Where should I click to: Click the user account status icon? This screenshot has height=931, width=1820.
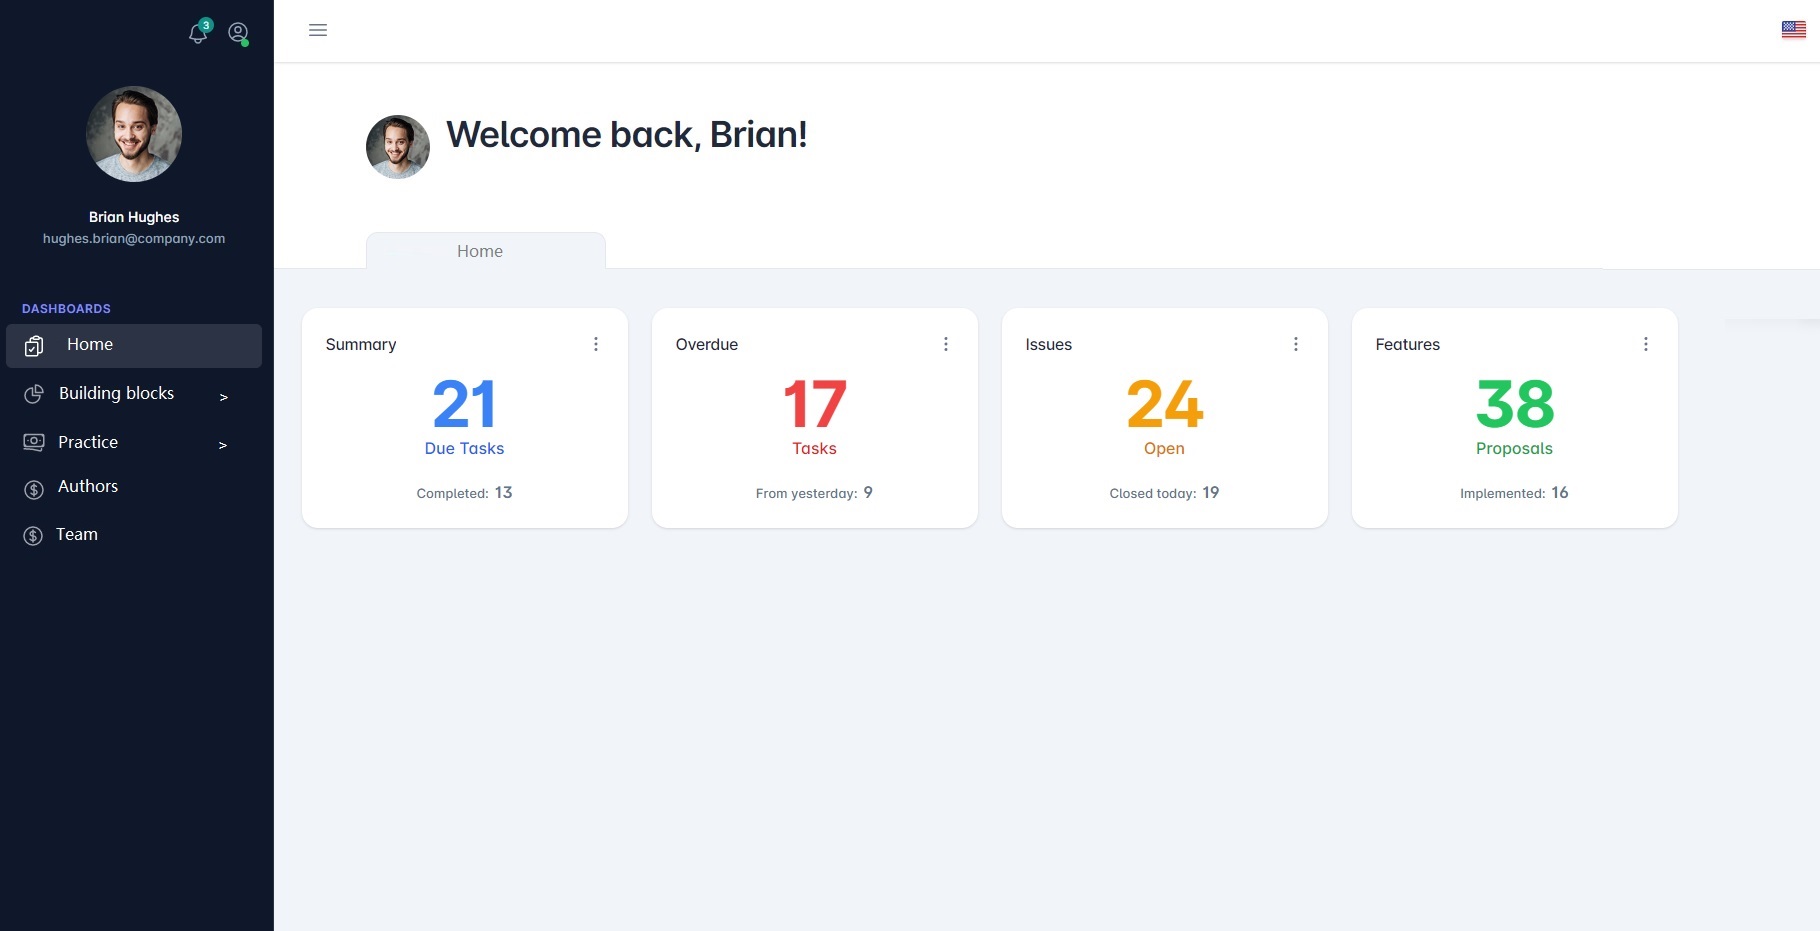pyautogui.click(x=238, y=33)
